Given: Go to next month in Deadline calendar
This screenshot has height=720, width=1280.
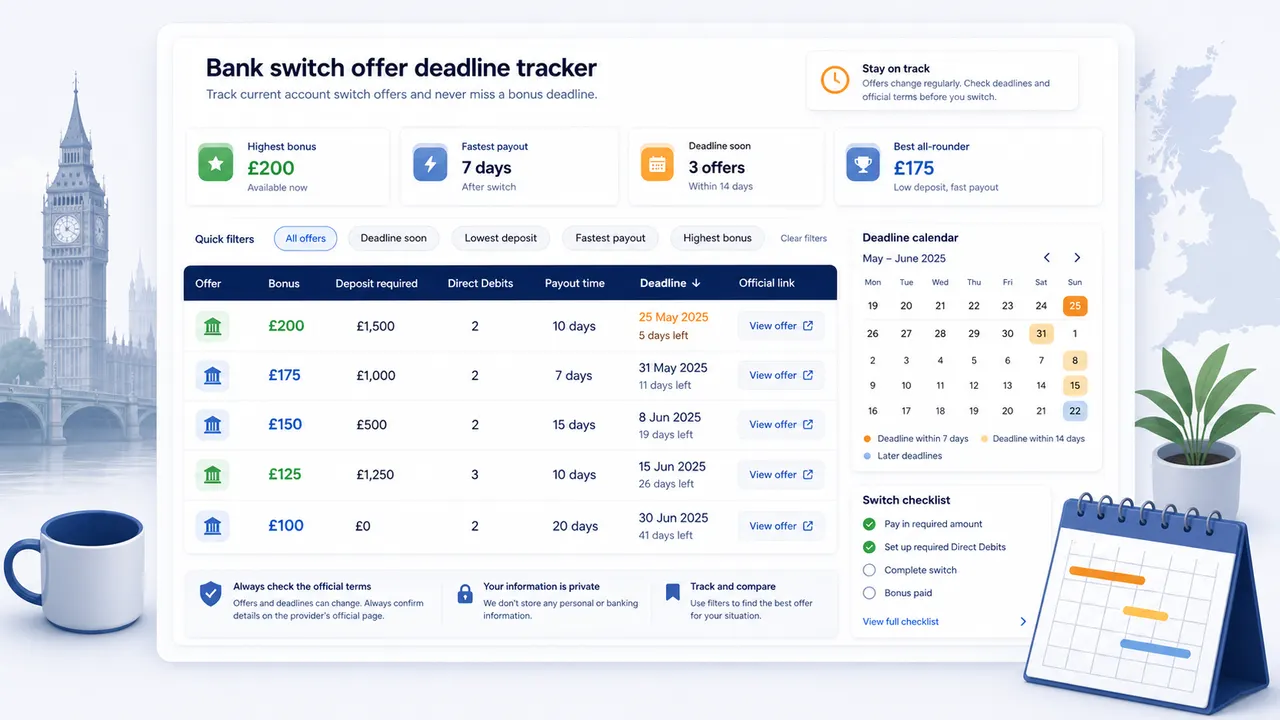Looking at the screenshot, I should (1077, 258).
